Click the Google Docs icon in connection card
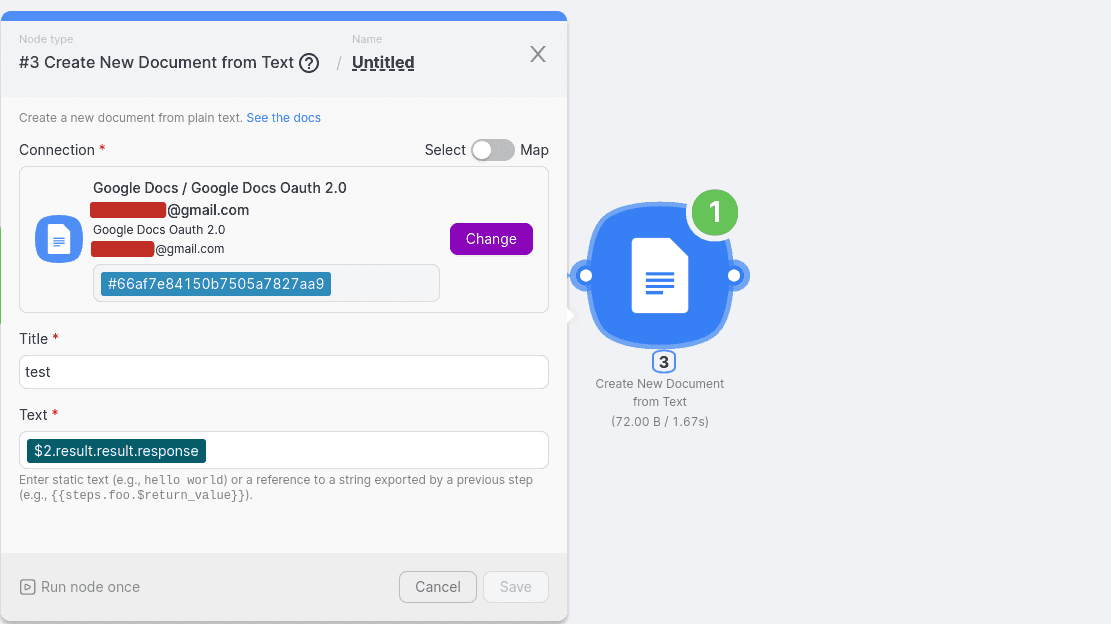Viewport: 1111px width, 624px height. 59,239
